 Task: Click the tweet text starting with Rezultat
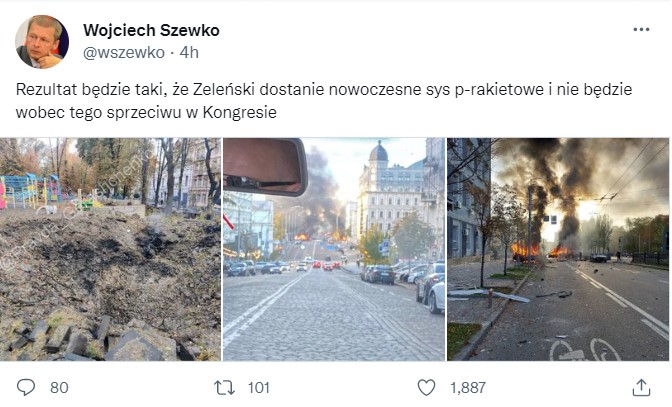pos(324,101)
